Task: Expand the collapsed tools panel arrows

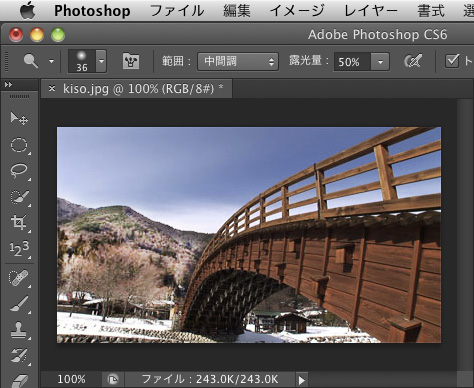Action: (8, 85)
